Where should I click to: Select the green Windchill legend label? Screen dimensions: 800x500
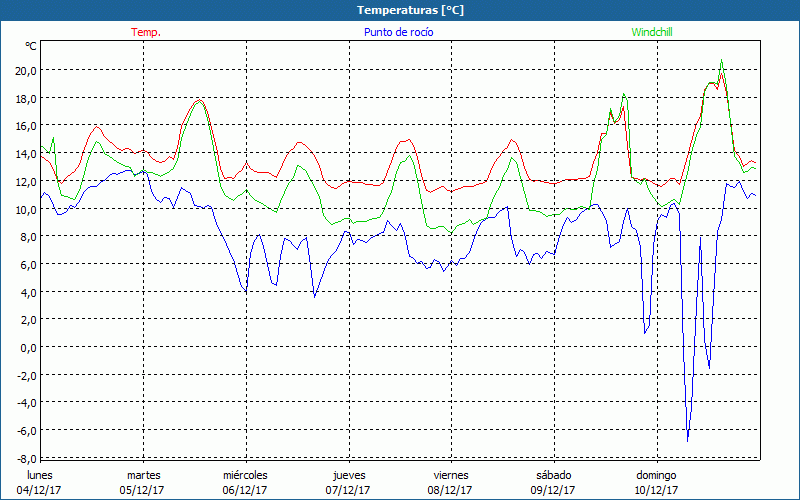click(x=651, y=32)
